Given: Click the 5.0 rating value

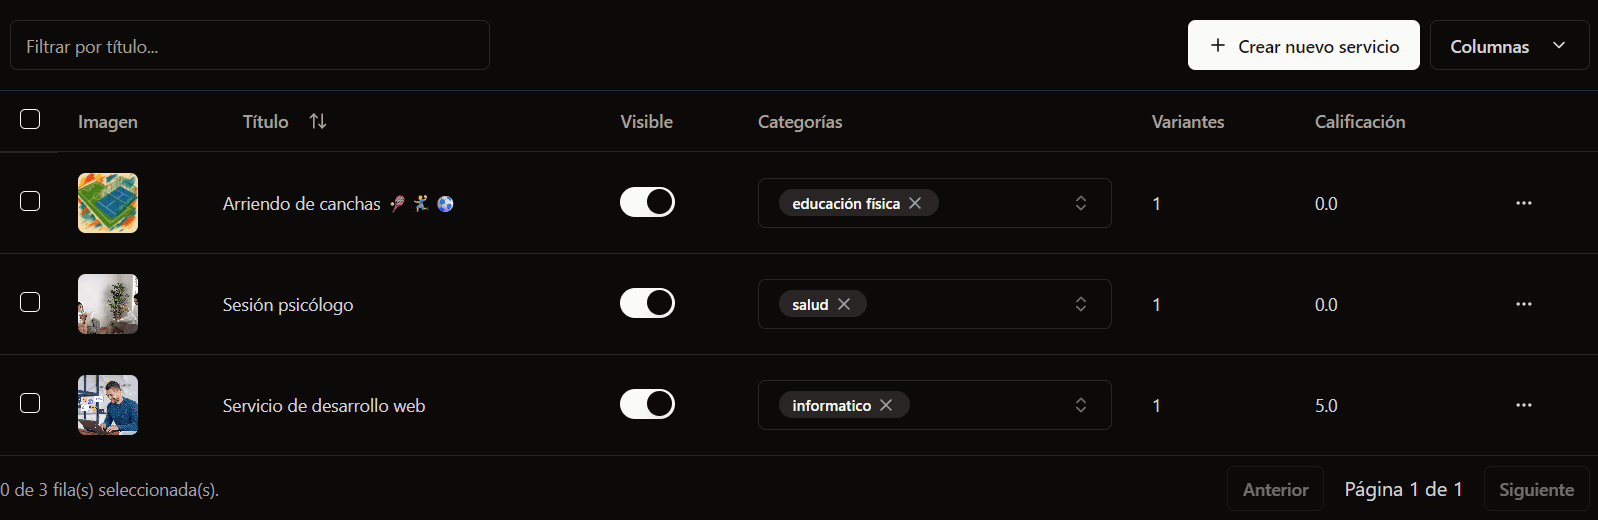Looking at the screenshot, I should pyautogui.click(x=1326, y=405).
